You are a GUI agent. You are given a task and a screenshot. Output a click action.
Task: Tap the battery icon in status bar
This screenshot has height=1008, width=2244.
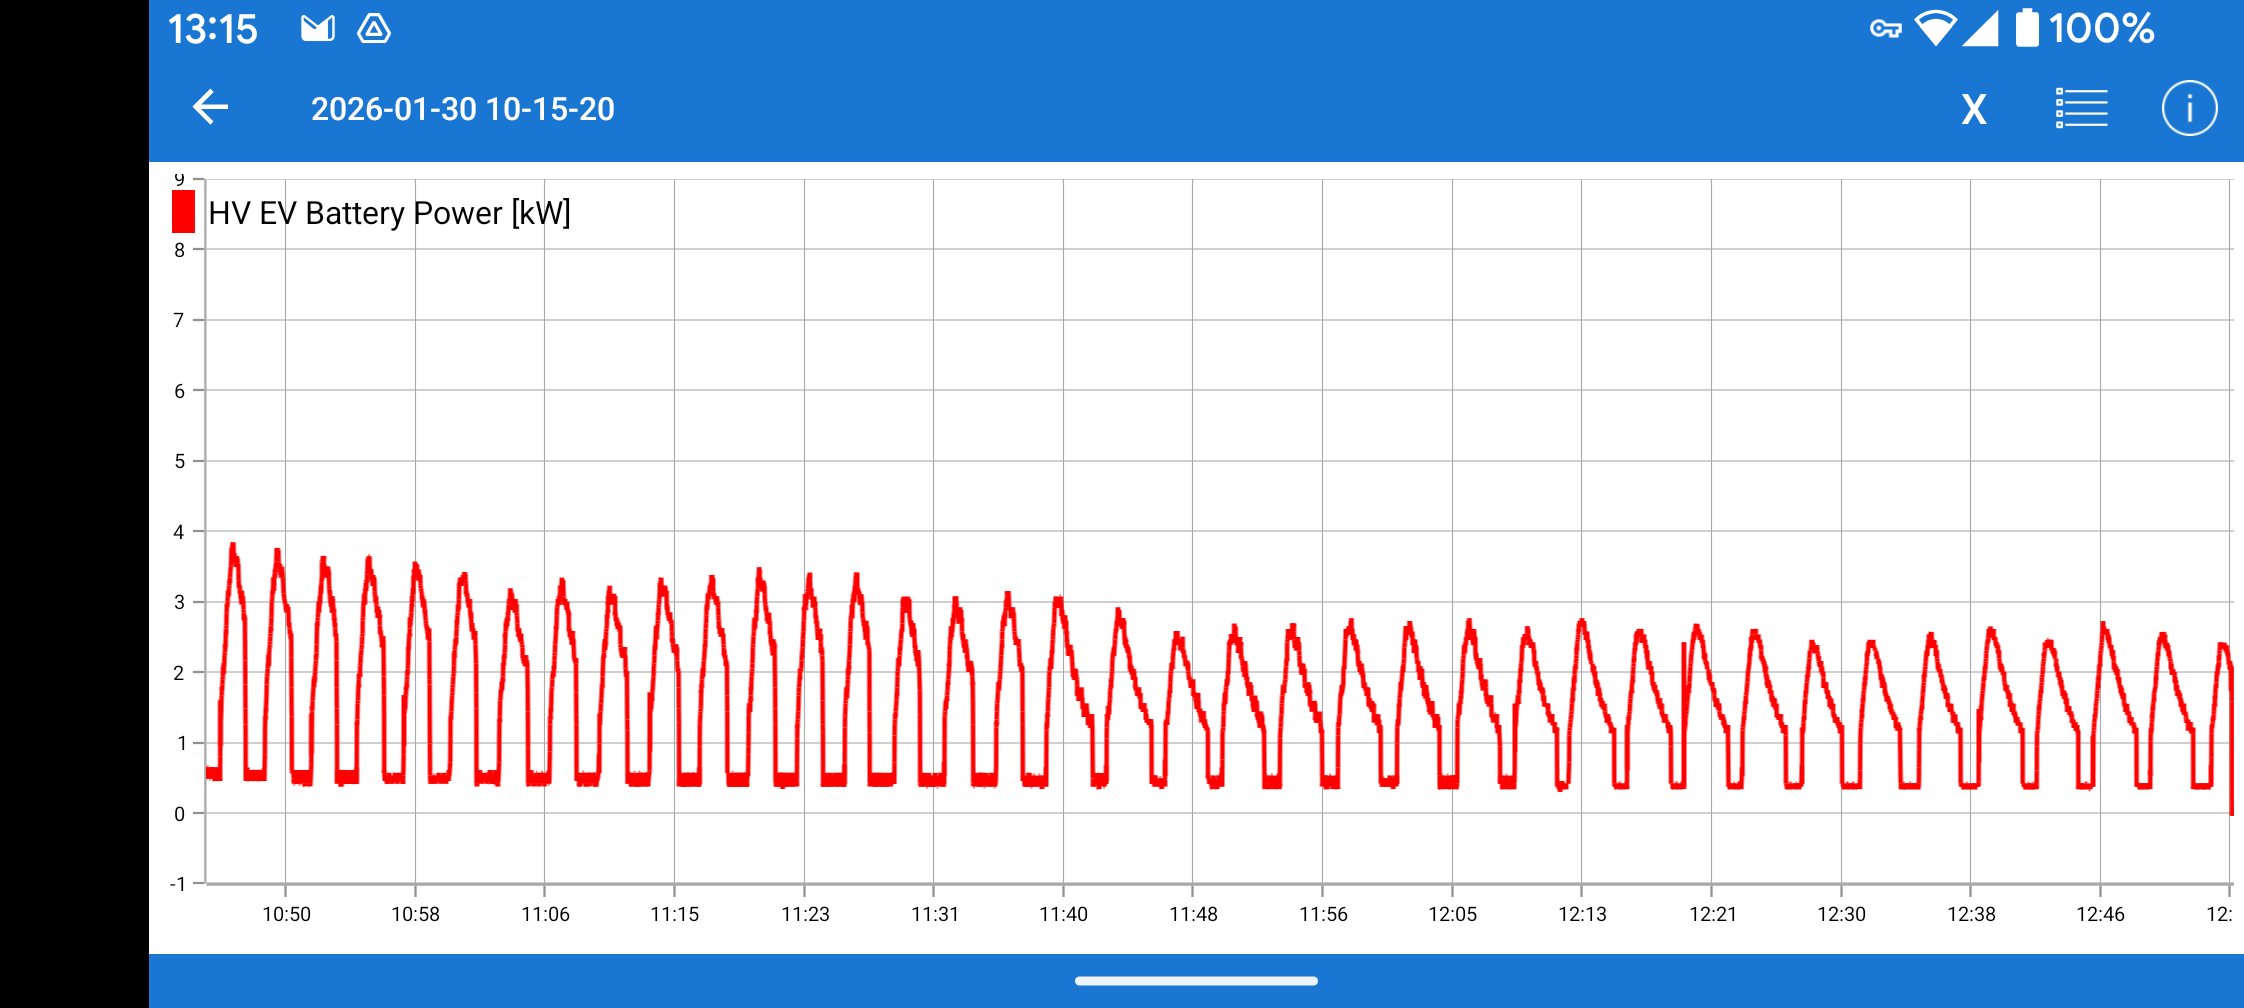(2026, 29)
